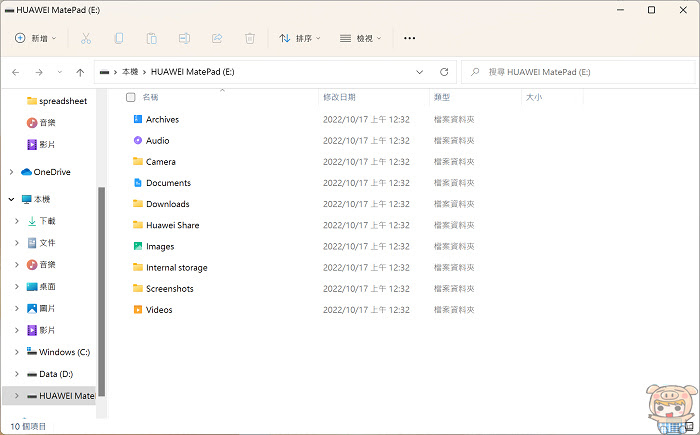Select the Screenshots folder name

[x=170, y=289]
